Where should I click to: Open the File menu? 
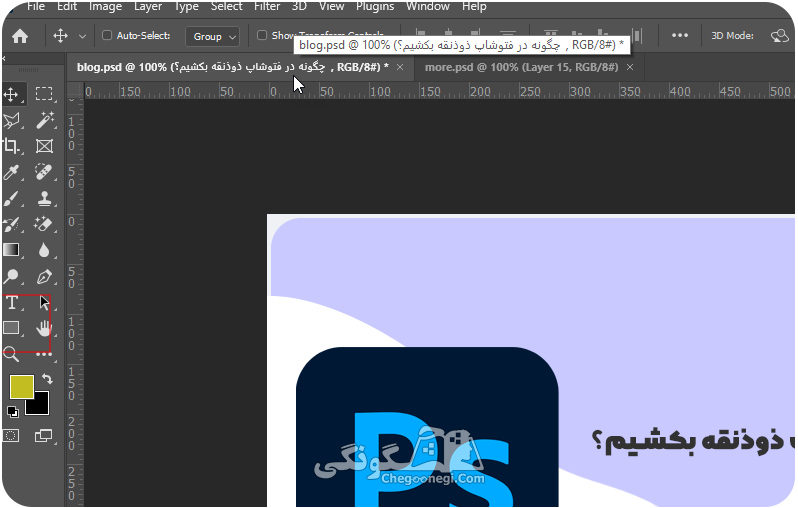(x=36, y=7)
